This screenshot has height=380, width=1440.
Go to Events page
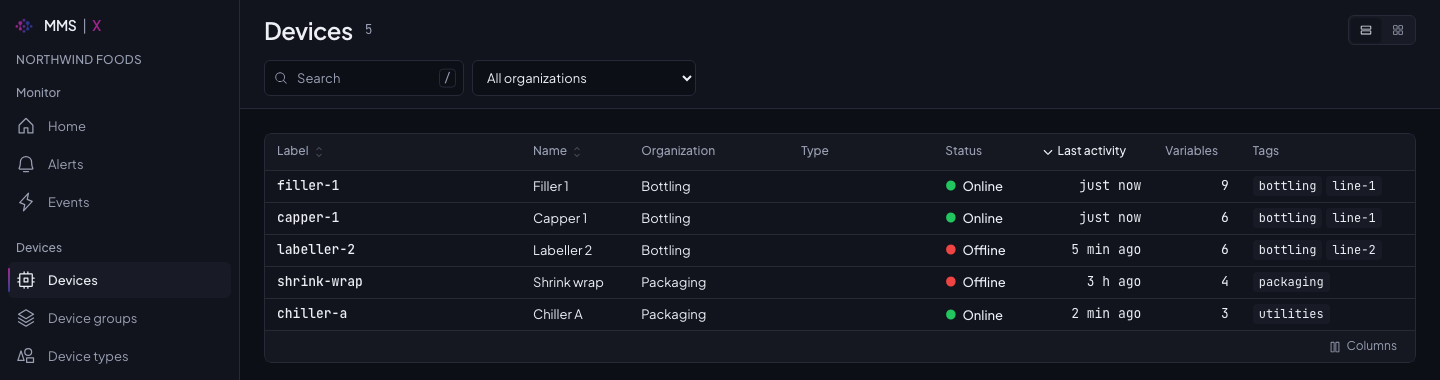(119, 203)
